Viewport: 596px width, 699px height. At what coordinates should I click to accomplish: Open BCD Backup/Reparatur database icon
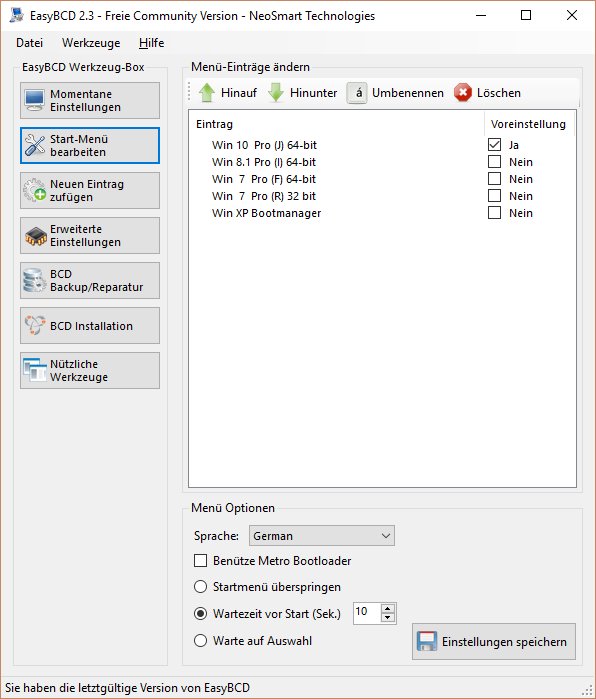tap(34, 280)
